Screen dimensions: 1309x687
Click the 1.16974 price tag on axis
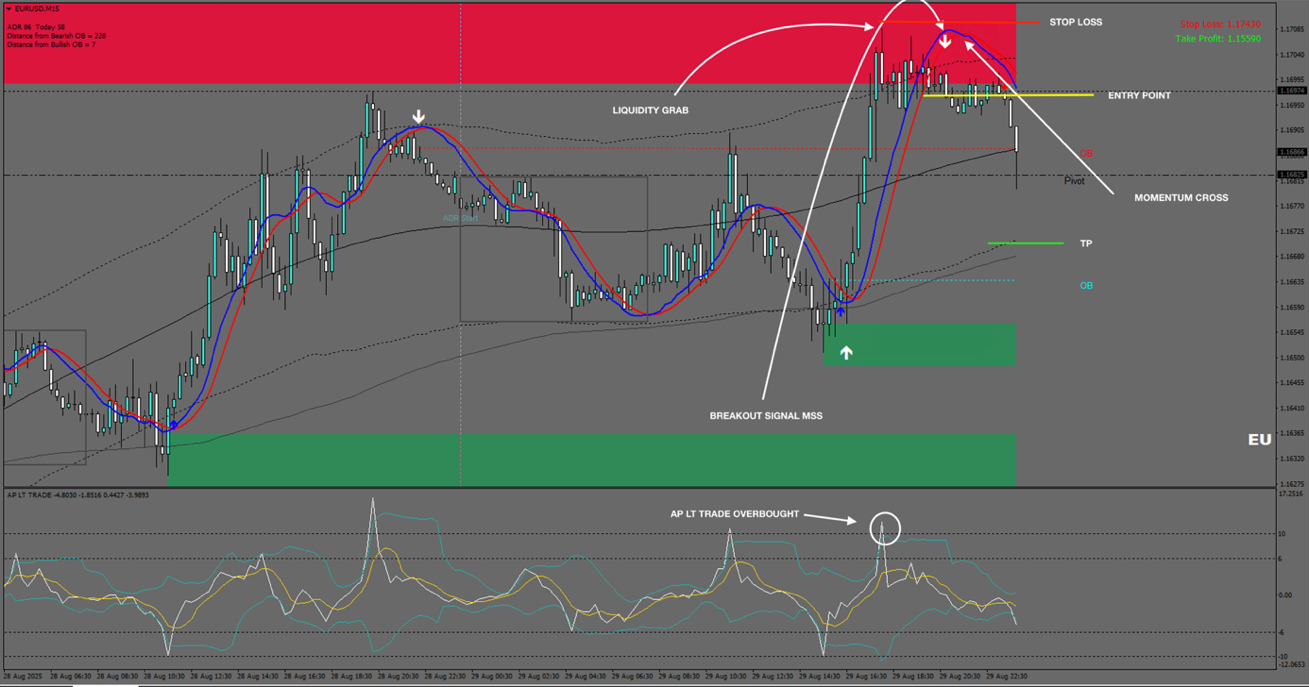(1291, 90)
